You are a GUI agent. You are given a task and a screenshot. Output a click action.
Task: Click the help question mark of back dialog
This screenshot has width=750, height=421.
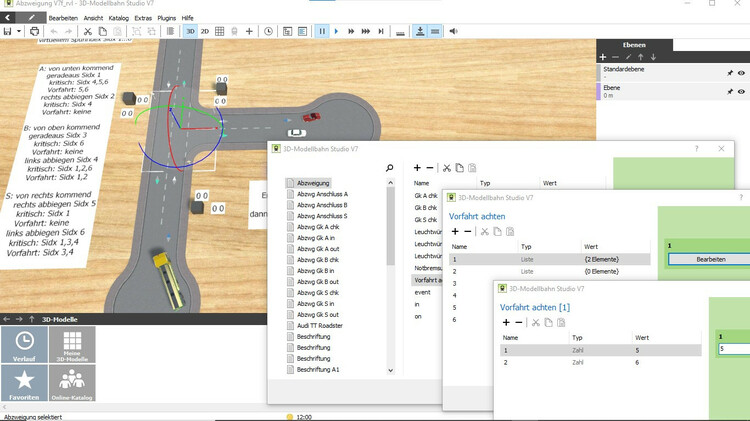click(697, 149)
